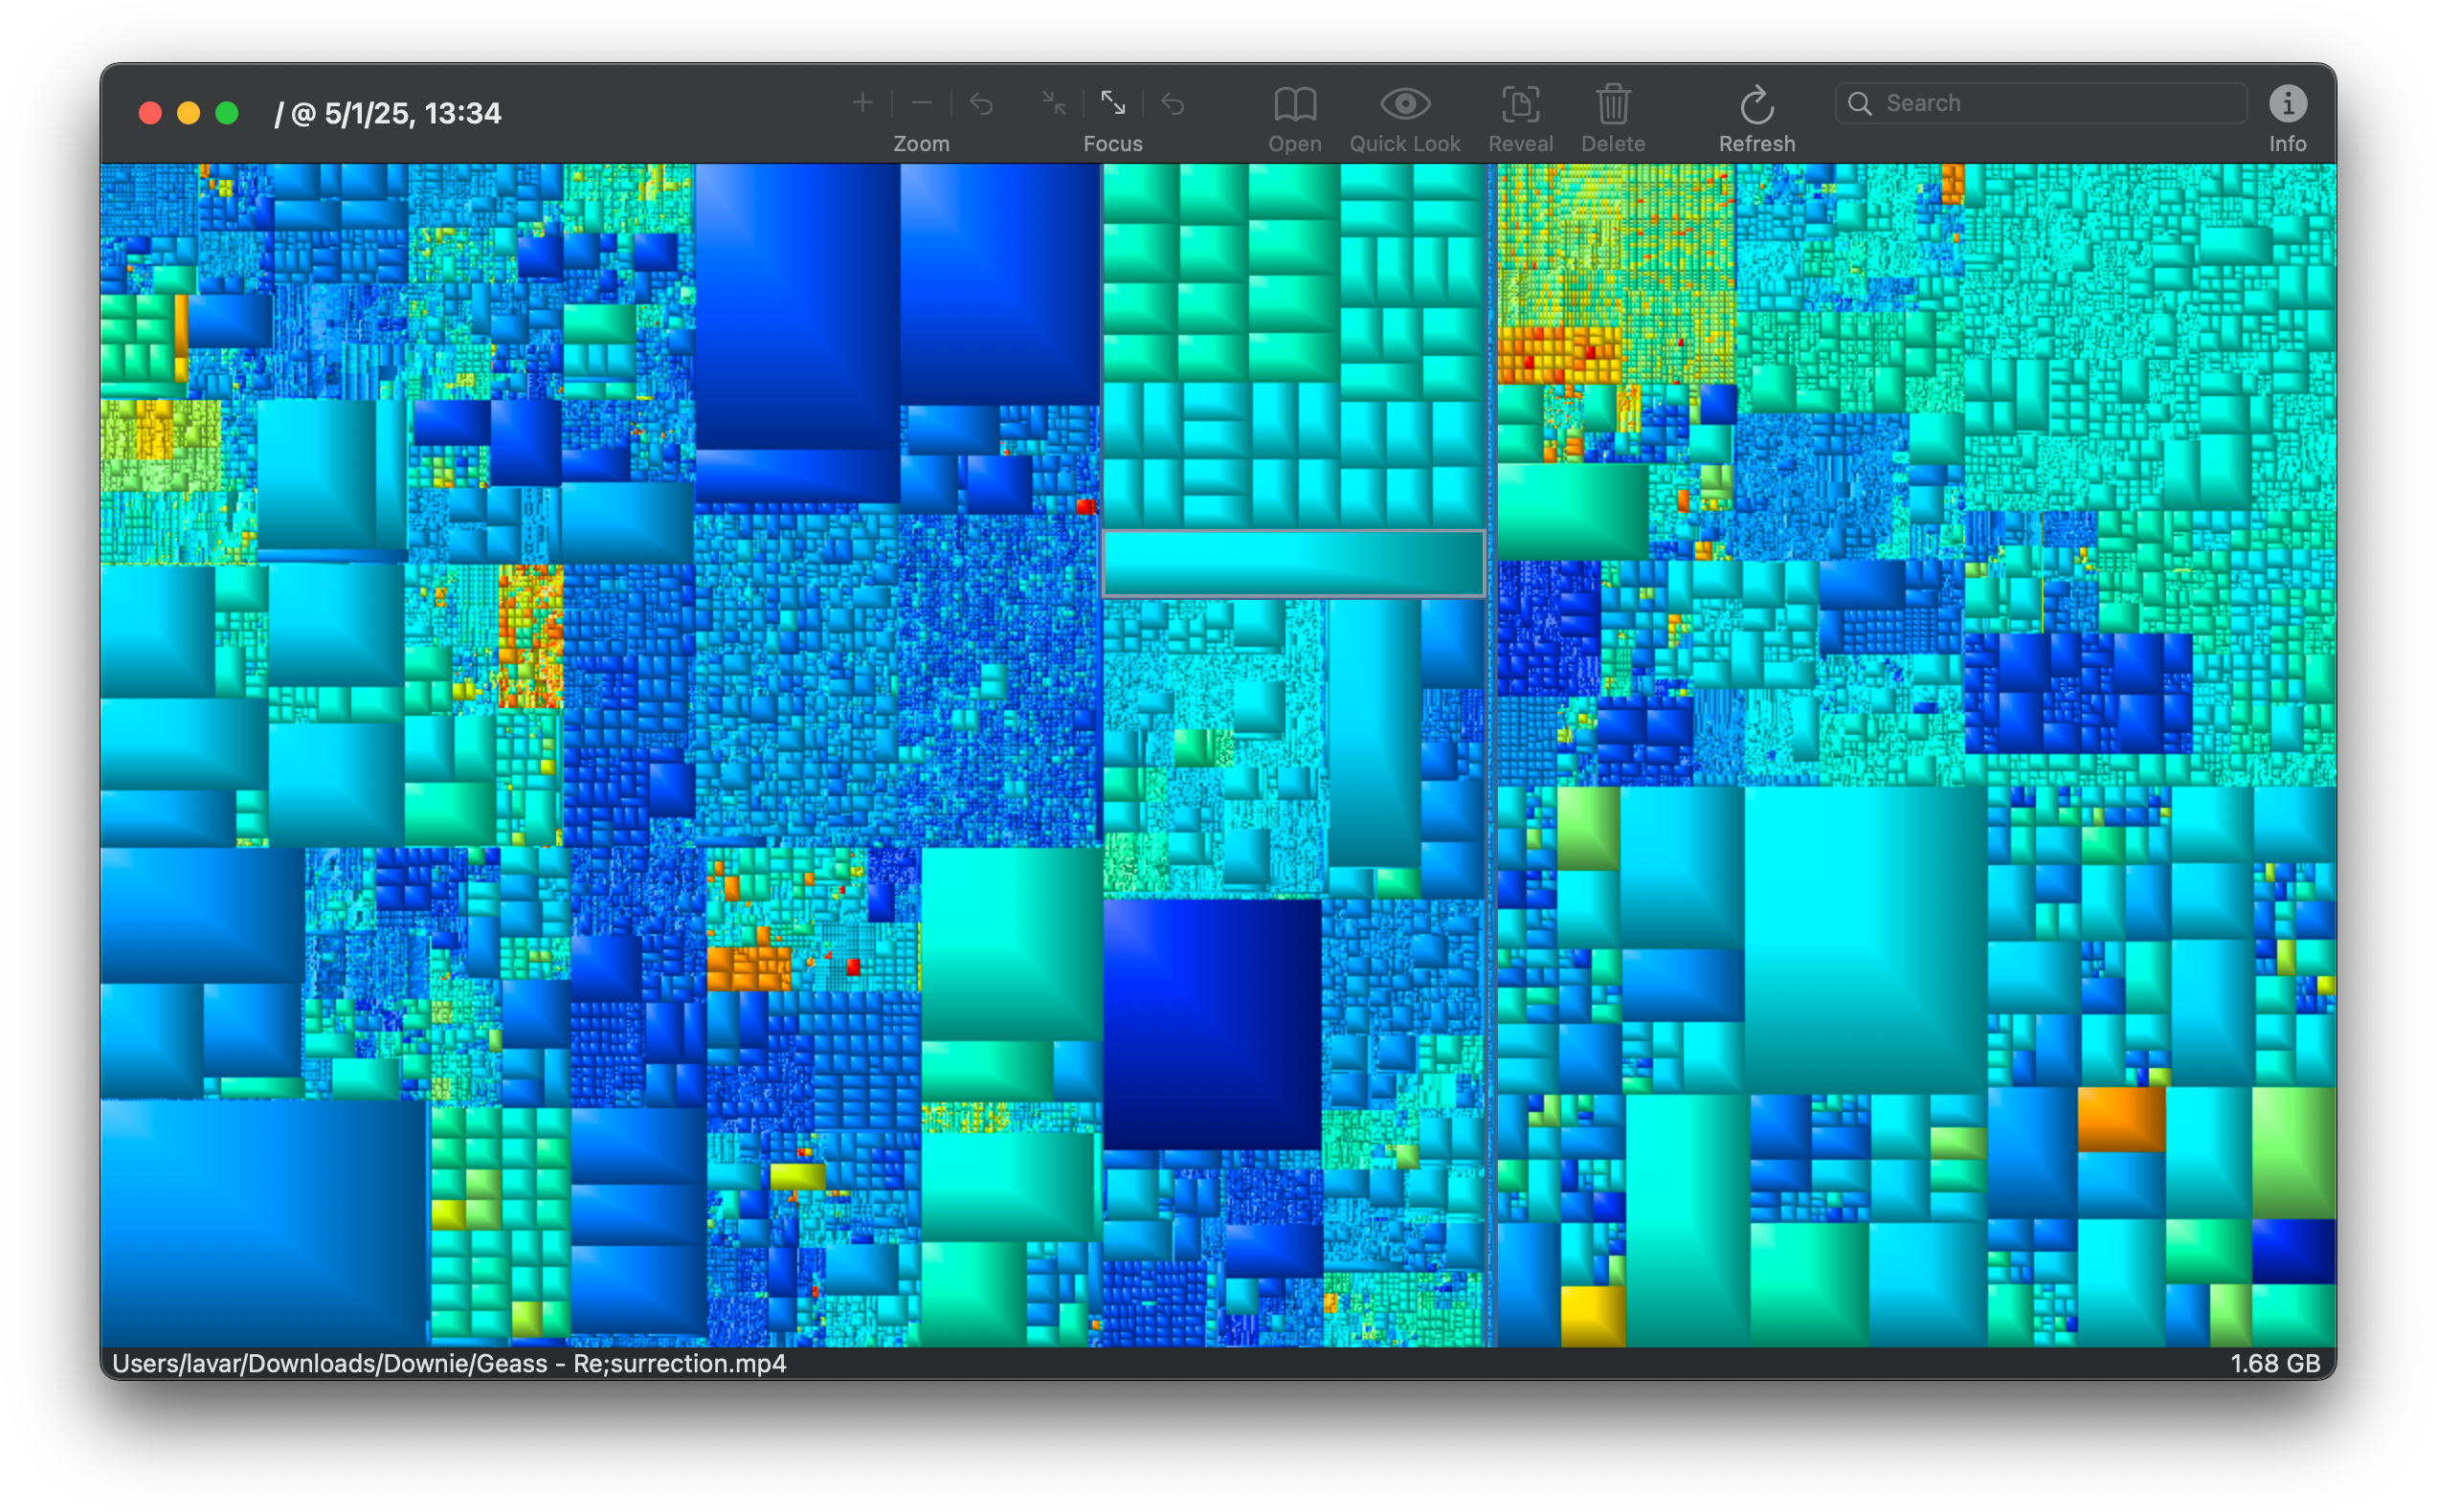The width and height of the screenshot is (2437, 1512).
Task: Move focus down with inward arrows icon
Action: click(1053, 103)
